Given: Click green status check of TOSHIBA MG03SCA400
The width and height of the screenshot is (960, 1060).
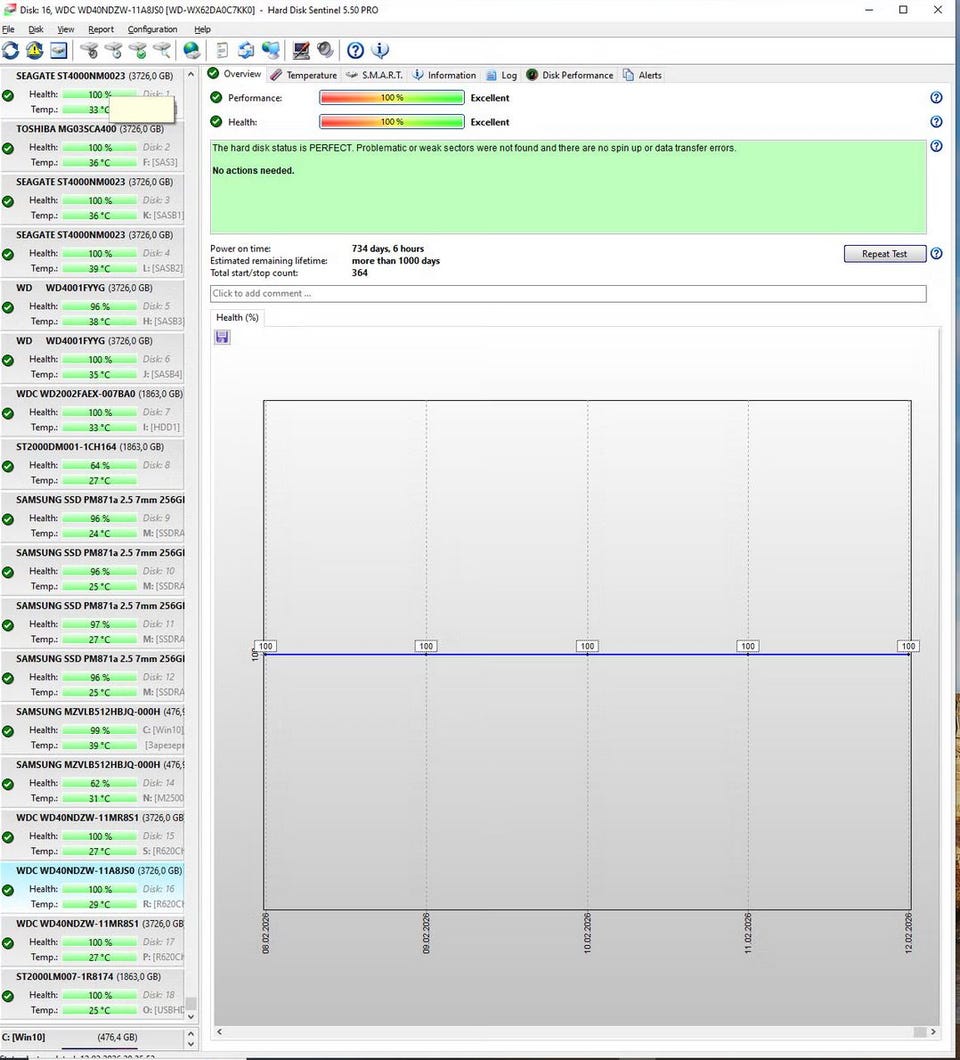Looking at the screenshot, I should point(8,149).
